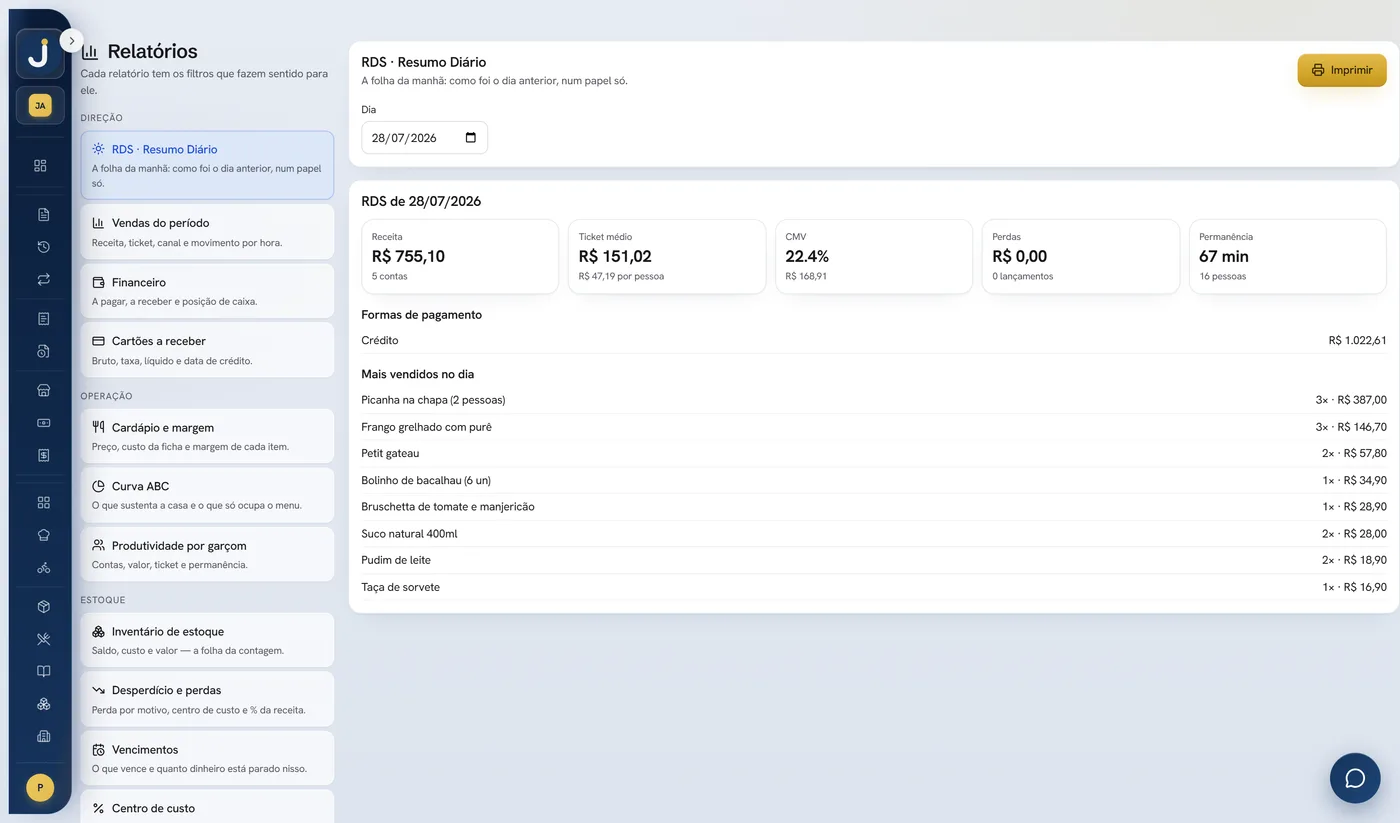Click the package box icon in sidebar

pos(43,607)
